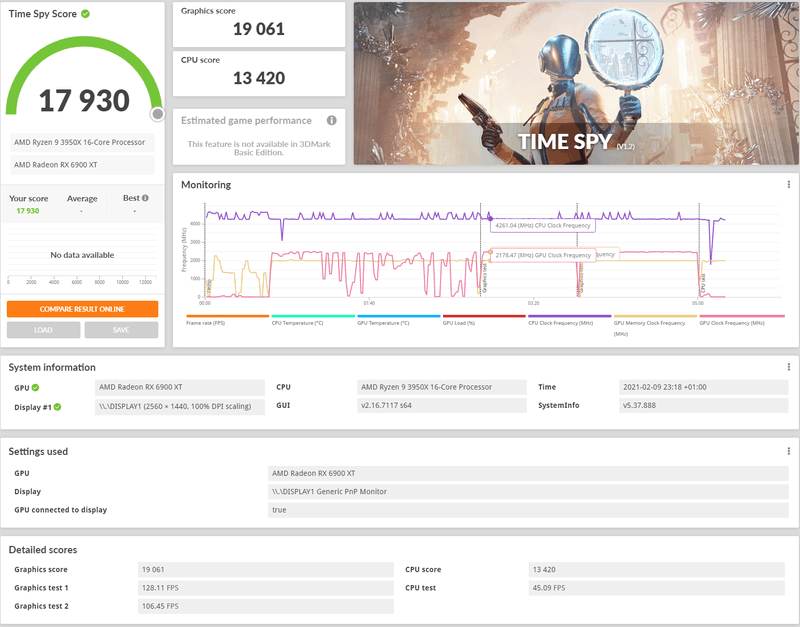Toggle the CPU Clock Frequency legend item
Viewport: 800px width, 627px height.
point(569,320)
